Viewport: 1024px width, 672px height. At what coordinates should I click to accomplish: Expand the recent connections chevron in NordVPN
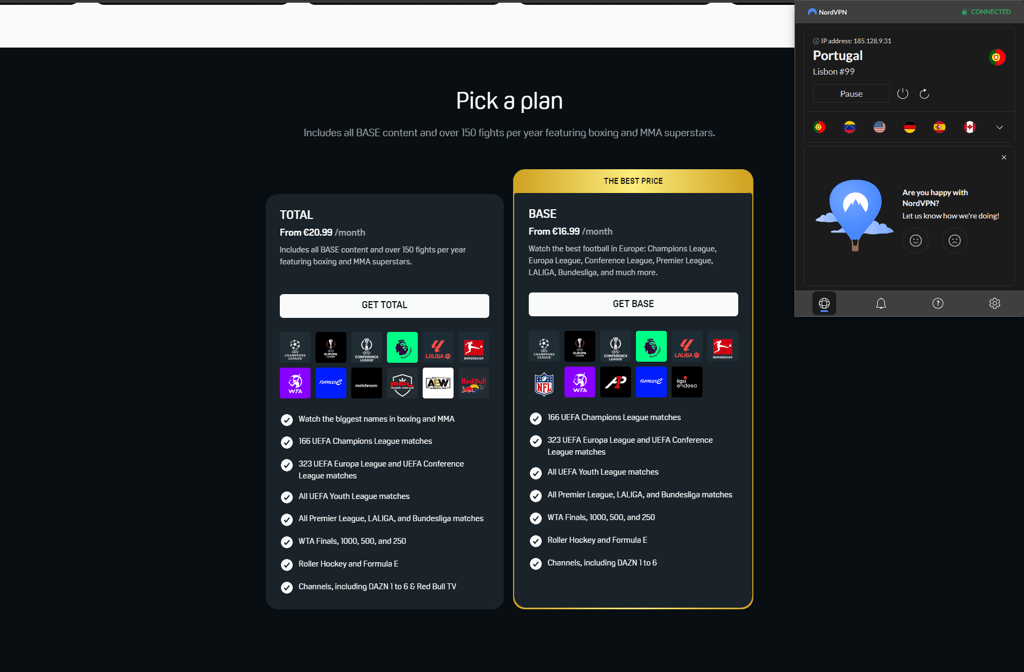[999, 127]
